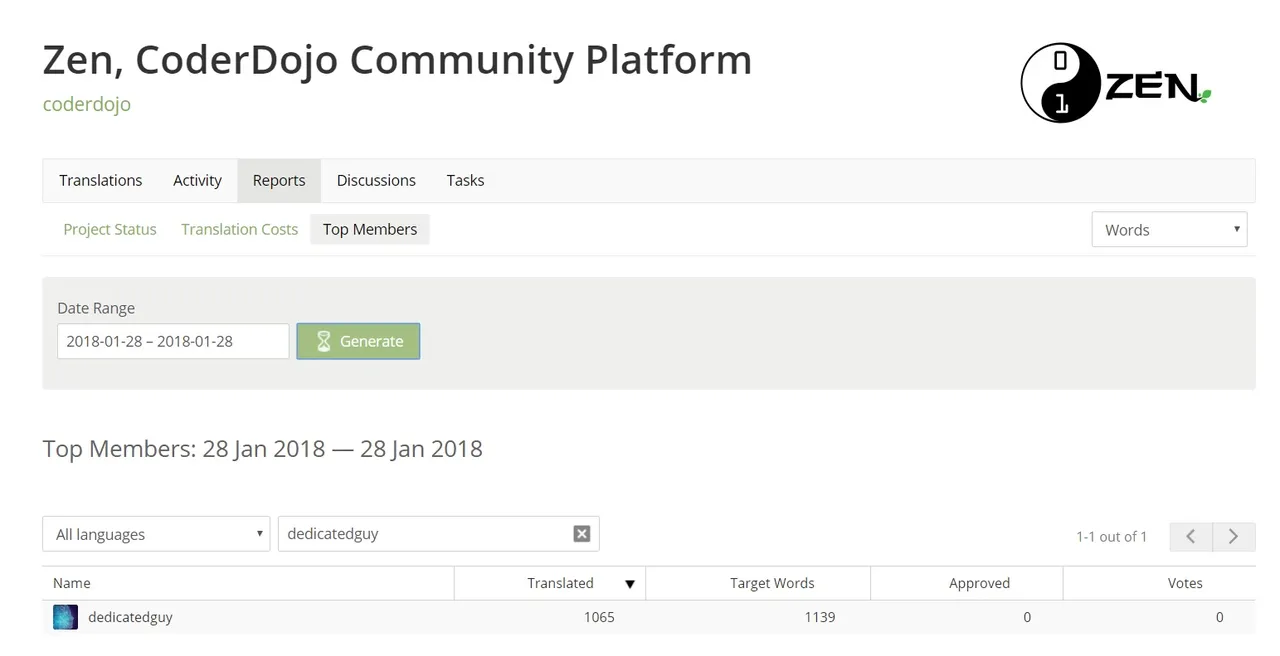Sort by the Translated column header
The image size is (1280, 656).
(550, 583)
